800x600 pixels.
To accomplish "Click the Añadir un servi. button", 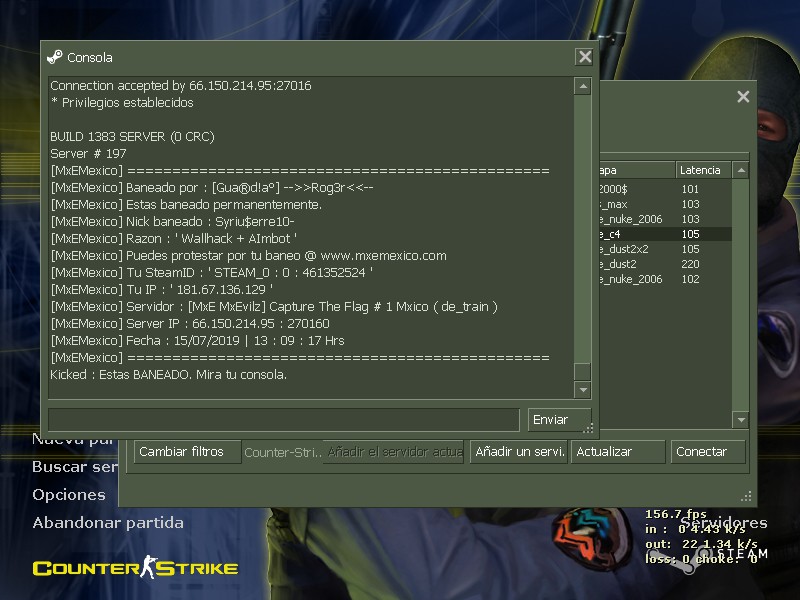I will 519,452.
